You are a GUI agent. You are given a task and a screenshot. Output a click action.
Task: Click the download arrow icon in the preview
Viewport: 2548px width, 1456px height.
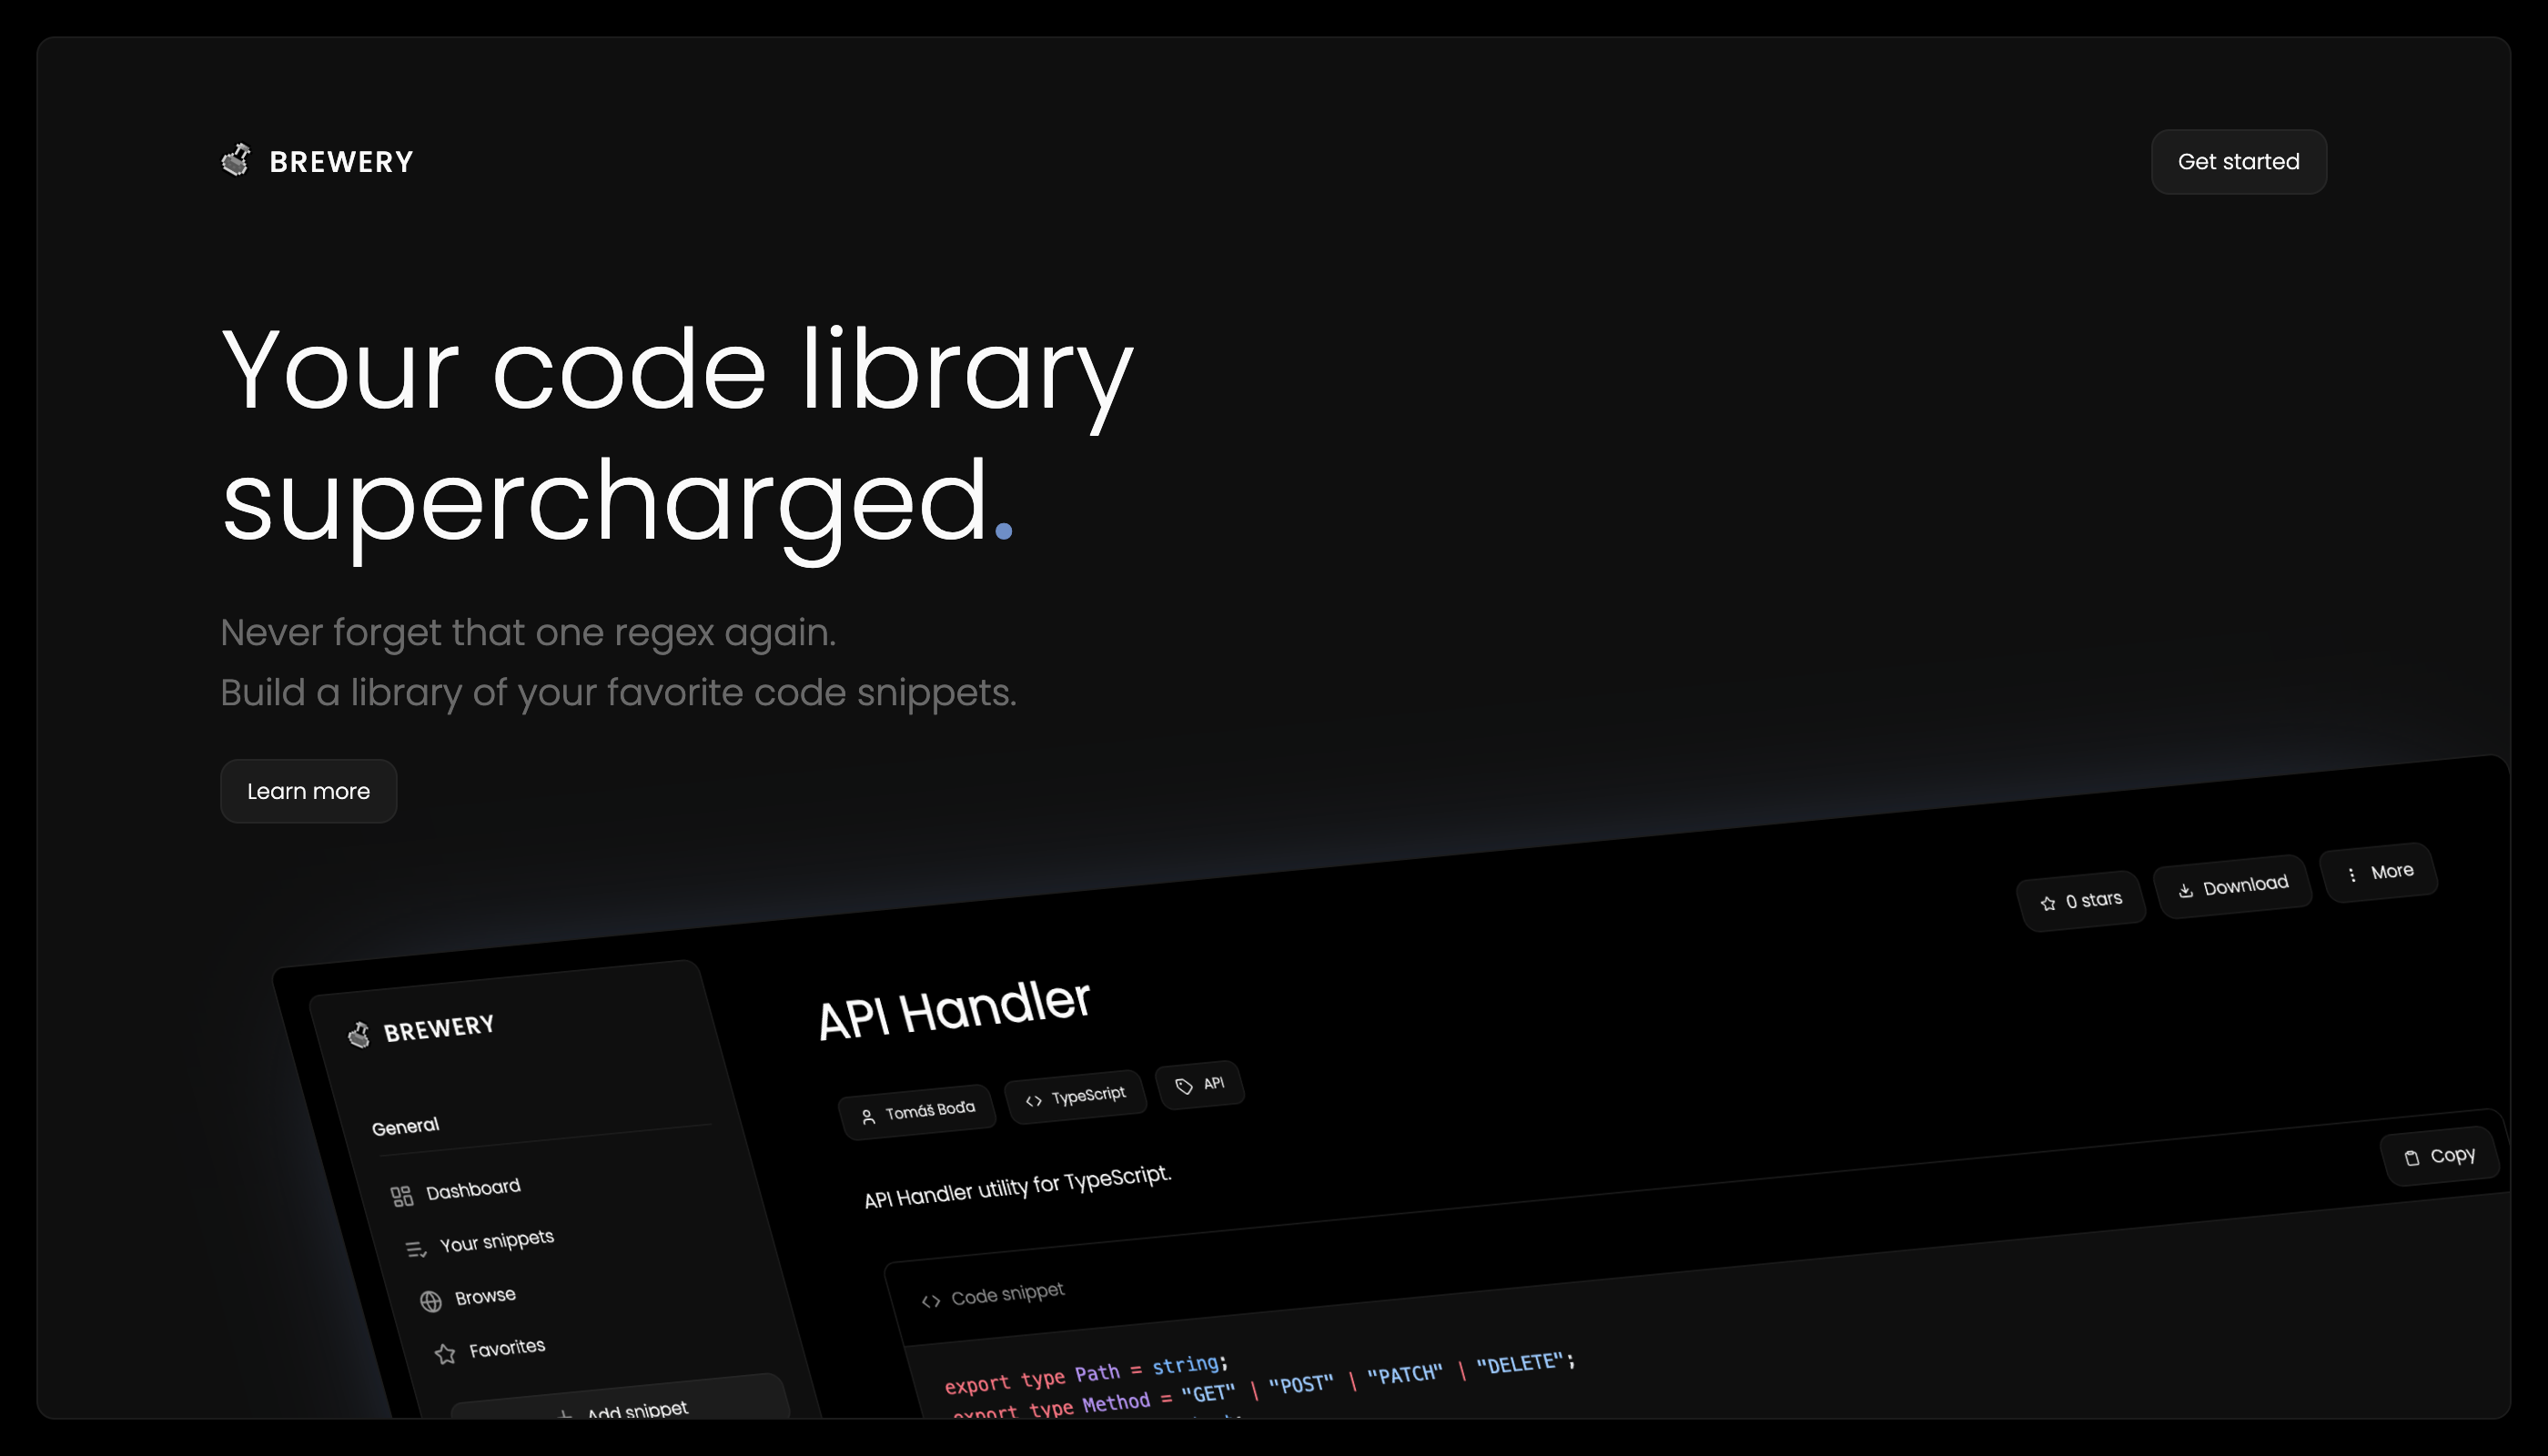click(x=2185, y=890)
